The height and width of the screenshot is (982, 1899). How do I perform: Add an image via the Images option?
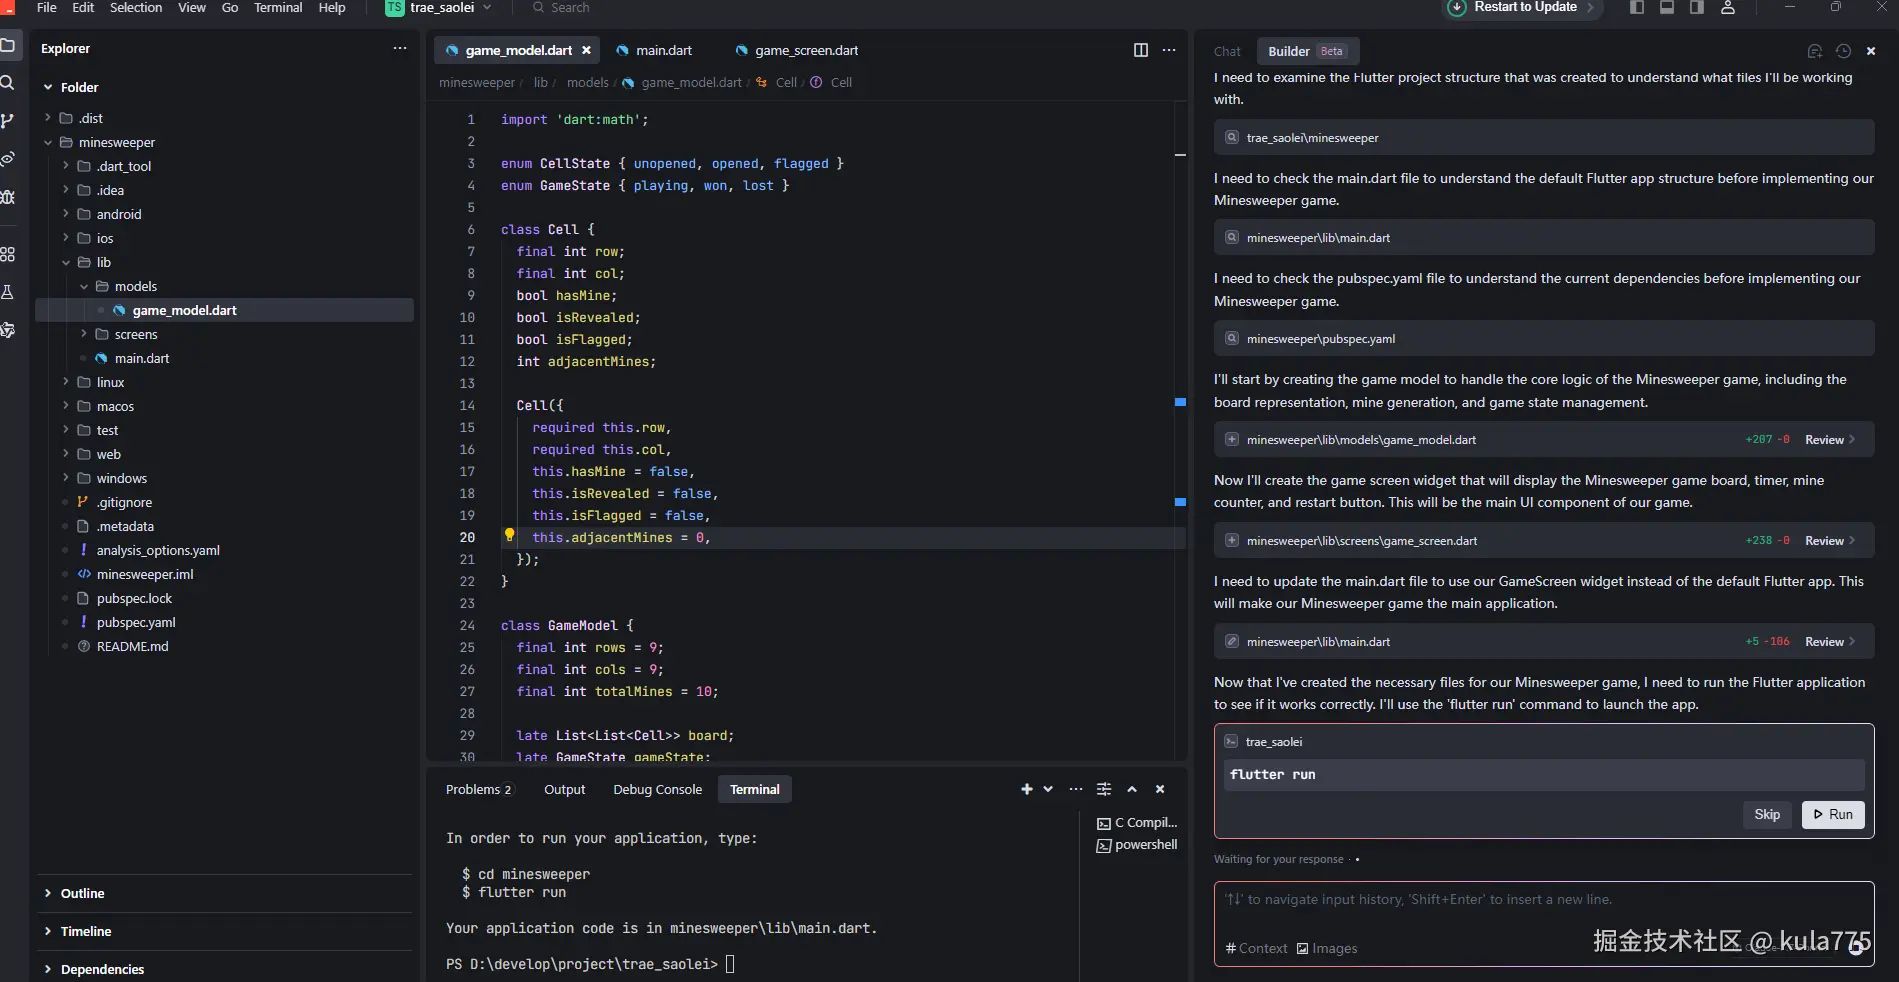1327,948
